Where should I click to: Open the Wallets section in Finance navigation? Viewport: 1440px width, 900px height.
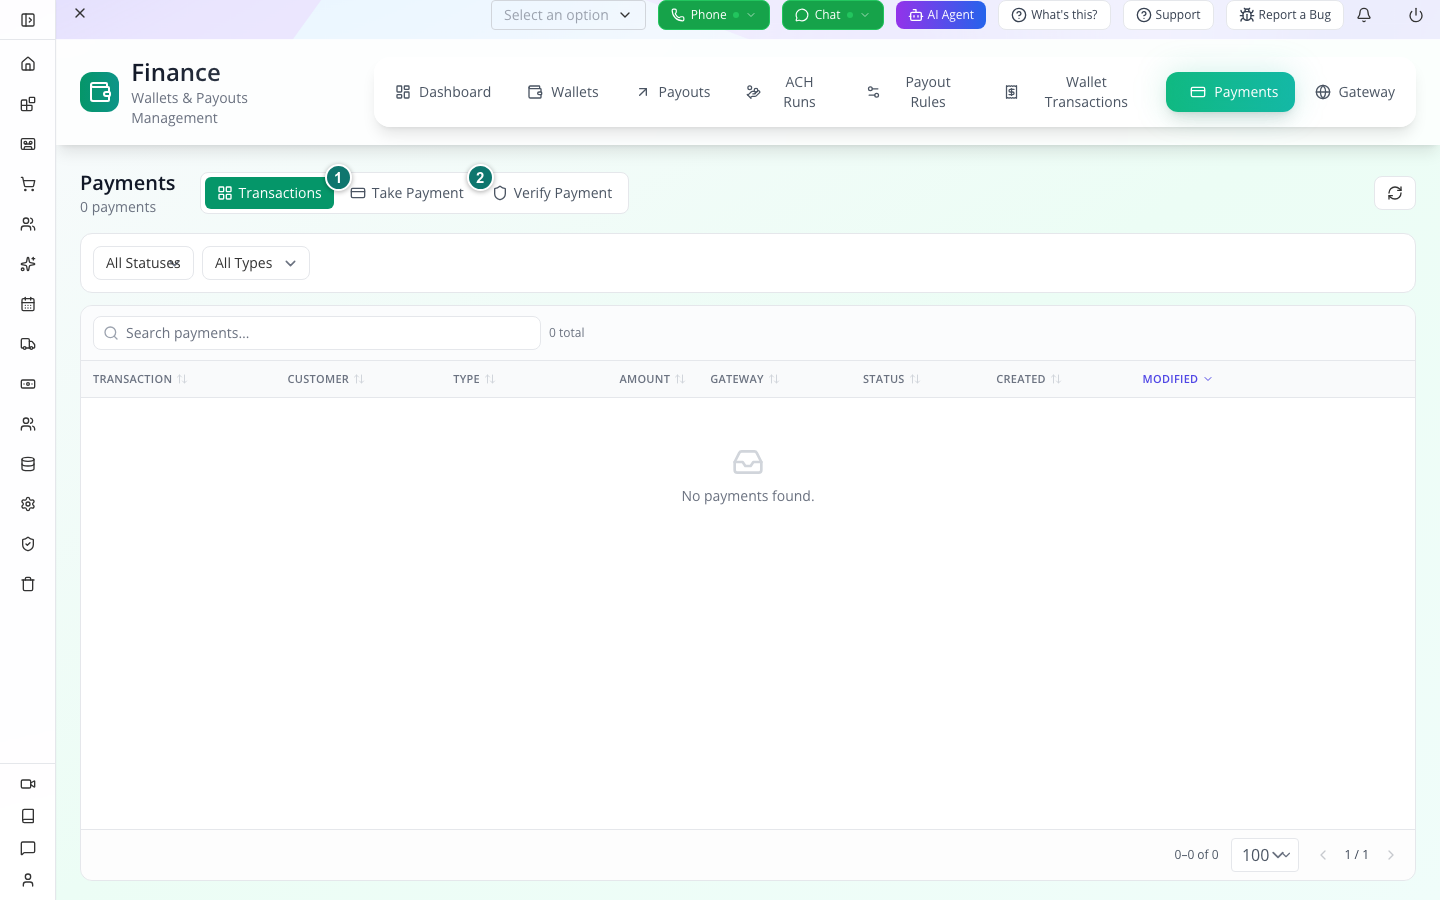[563, 92]
